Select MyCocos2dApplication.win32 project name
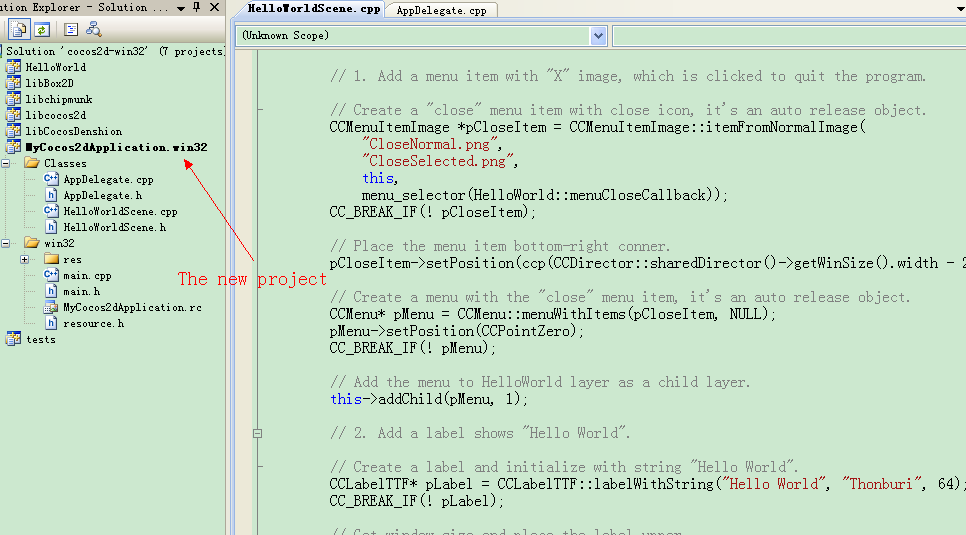966x535 pixels. [x=116, y=147]
